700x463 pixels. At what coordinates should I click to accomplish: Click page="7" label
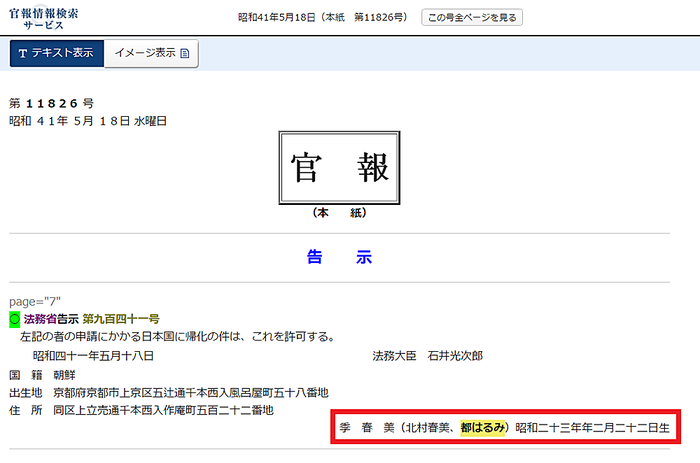[x=35, y=302]
